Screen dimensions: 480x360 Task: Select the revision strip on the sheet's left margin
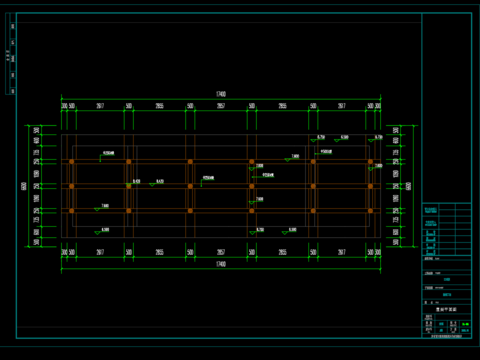click(x=10, y=54)
